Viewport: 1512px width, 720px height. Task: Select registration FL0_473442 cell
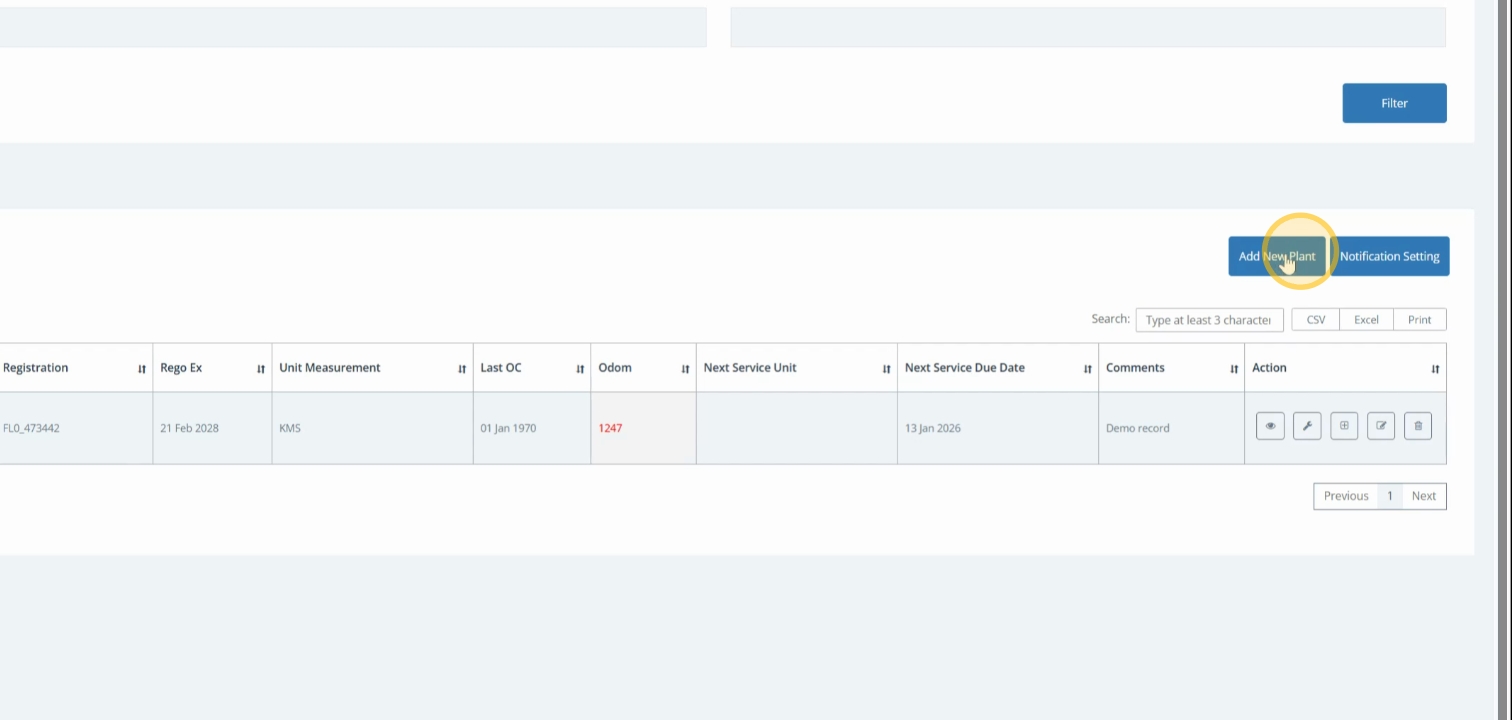pyautogui.click(x=75, y=428)
